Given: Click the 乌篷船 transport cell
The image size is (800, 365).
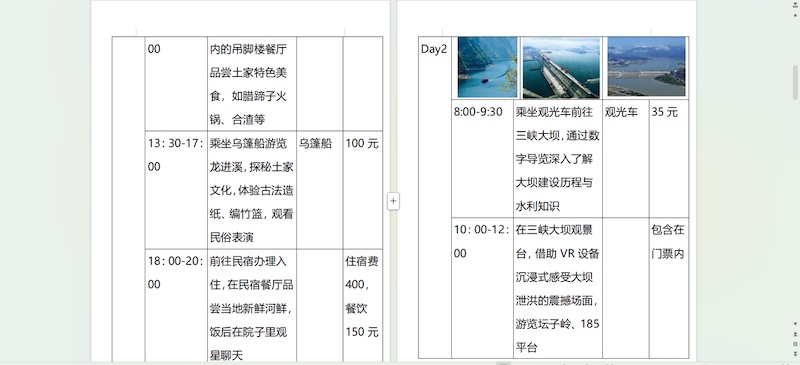Looking at the screenshot, I should click(x=319, y=189).
